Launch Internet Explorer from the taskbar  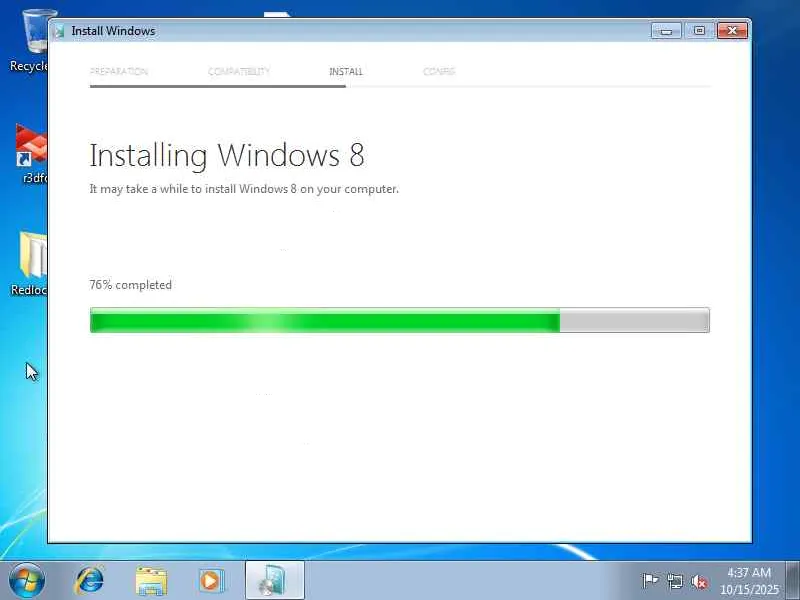point(89,580)
